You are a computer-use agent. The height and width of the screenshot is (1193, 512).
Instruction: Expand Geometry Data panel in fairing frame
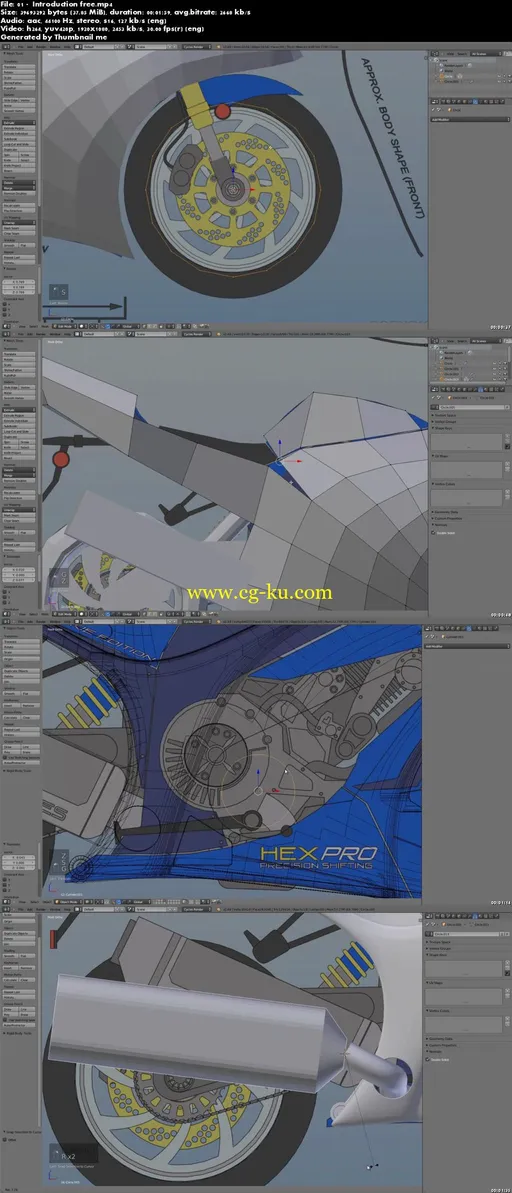point(444,512)
